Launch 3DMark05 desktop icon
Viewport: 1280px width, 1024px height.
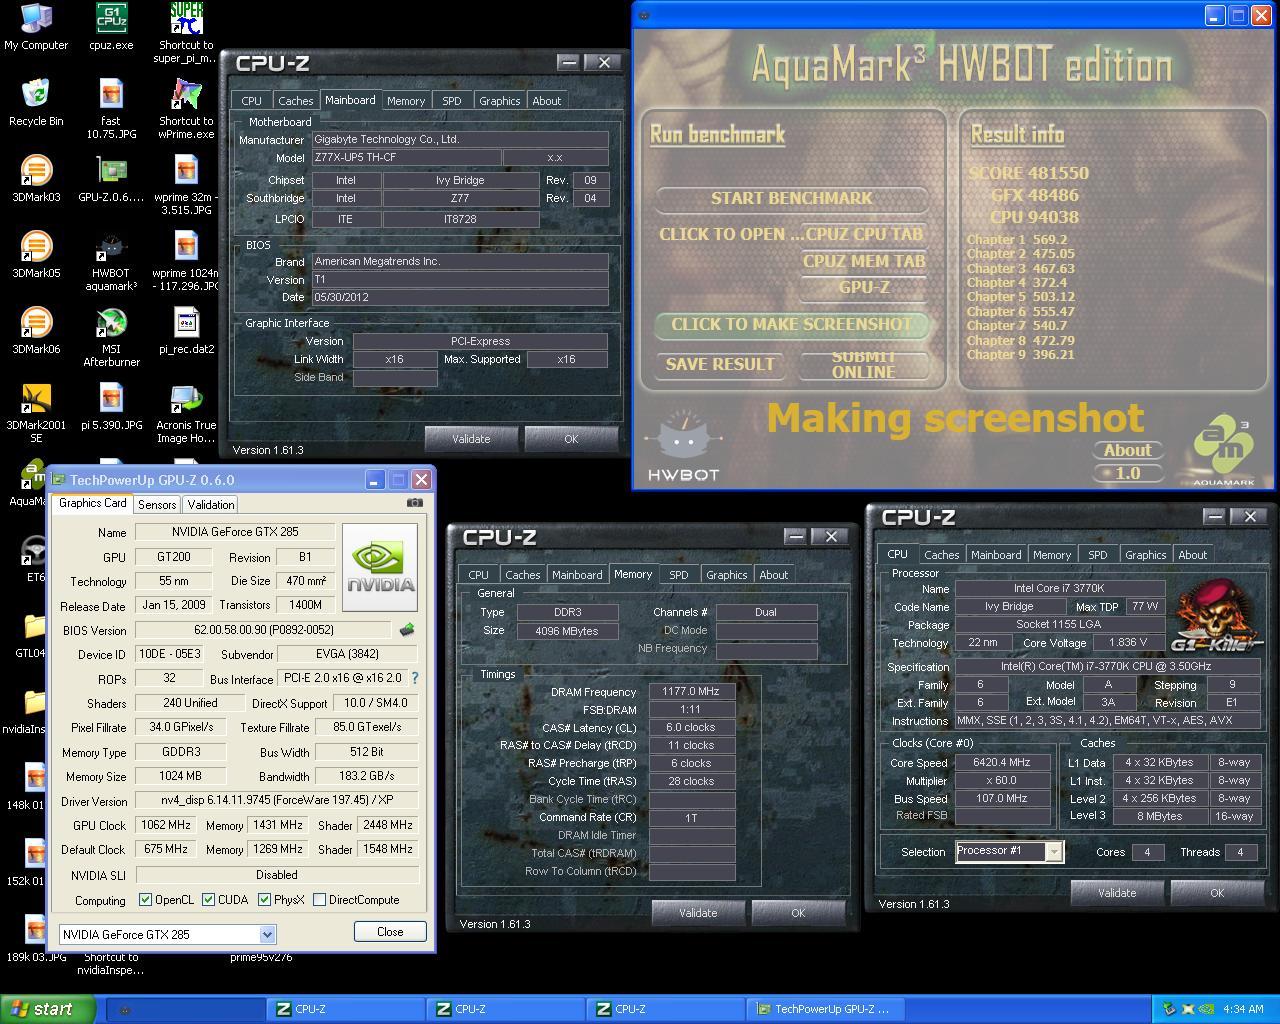pyautogui.click(x=36, y=255)
